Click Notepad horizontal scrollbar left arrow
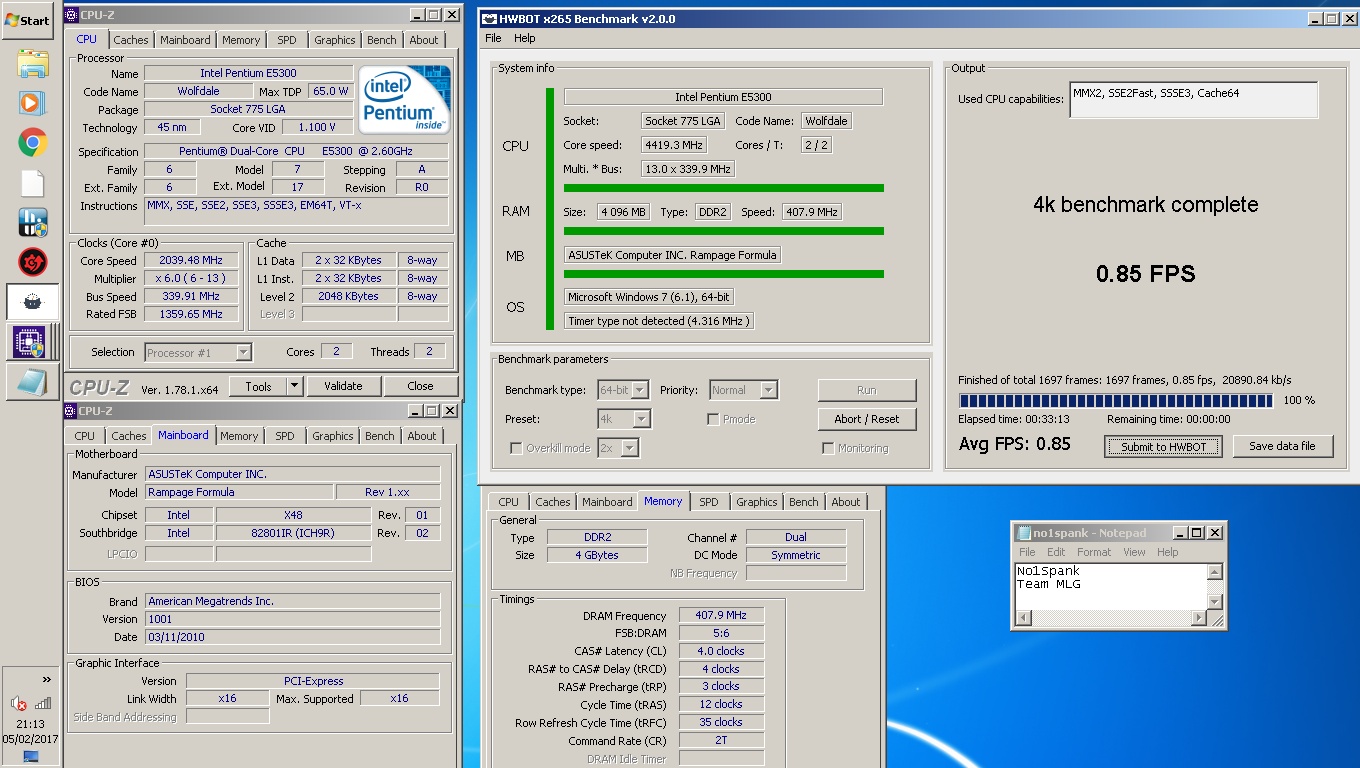This screenshot has width=1360, height=768. (x=1023, y=618)
